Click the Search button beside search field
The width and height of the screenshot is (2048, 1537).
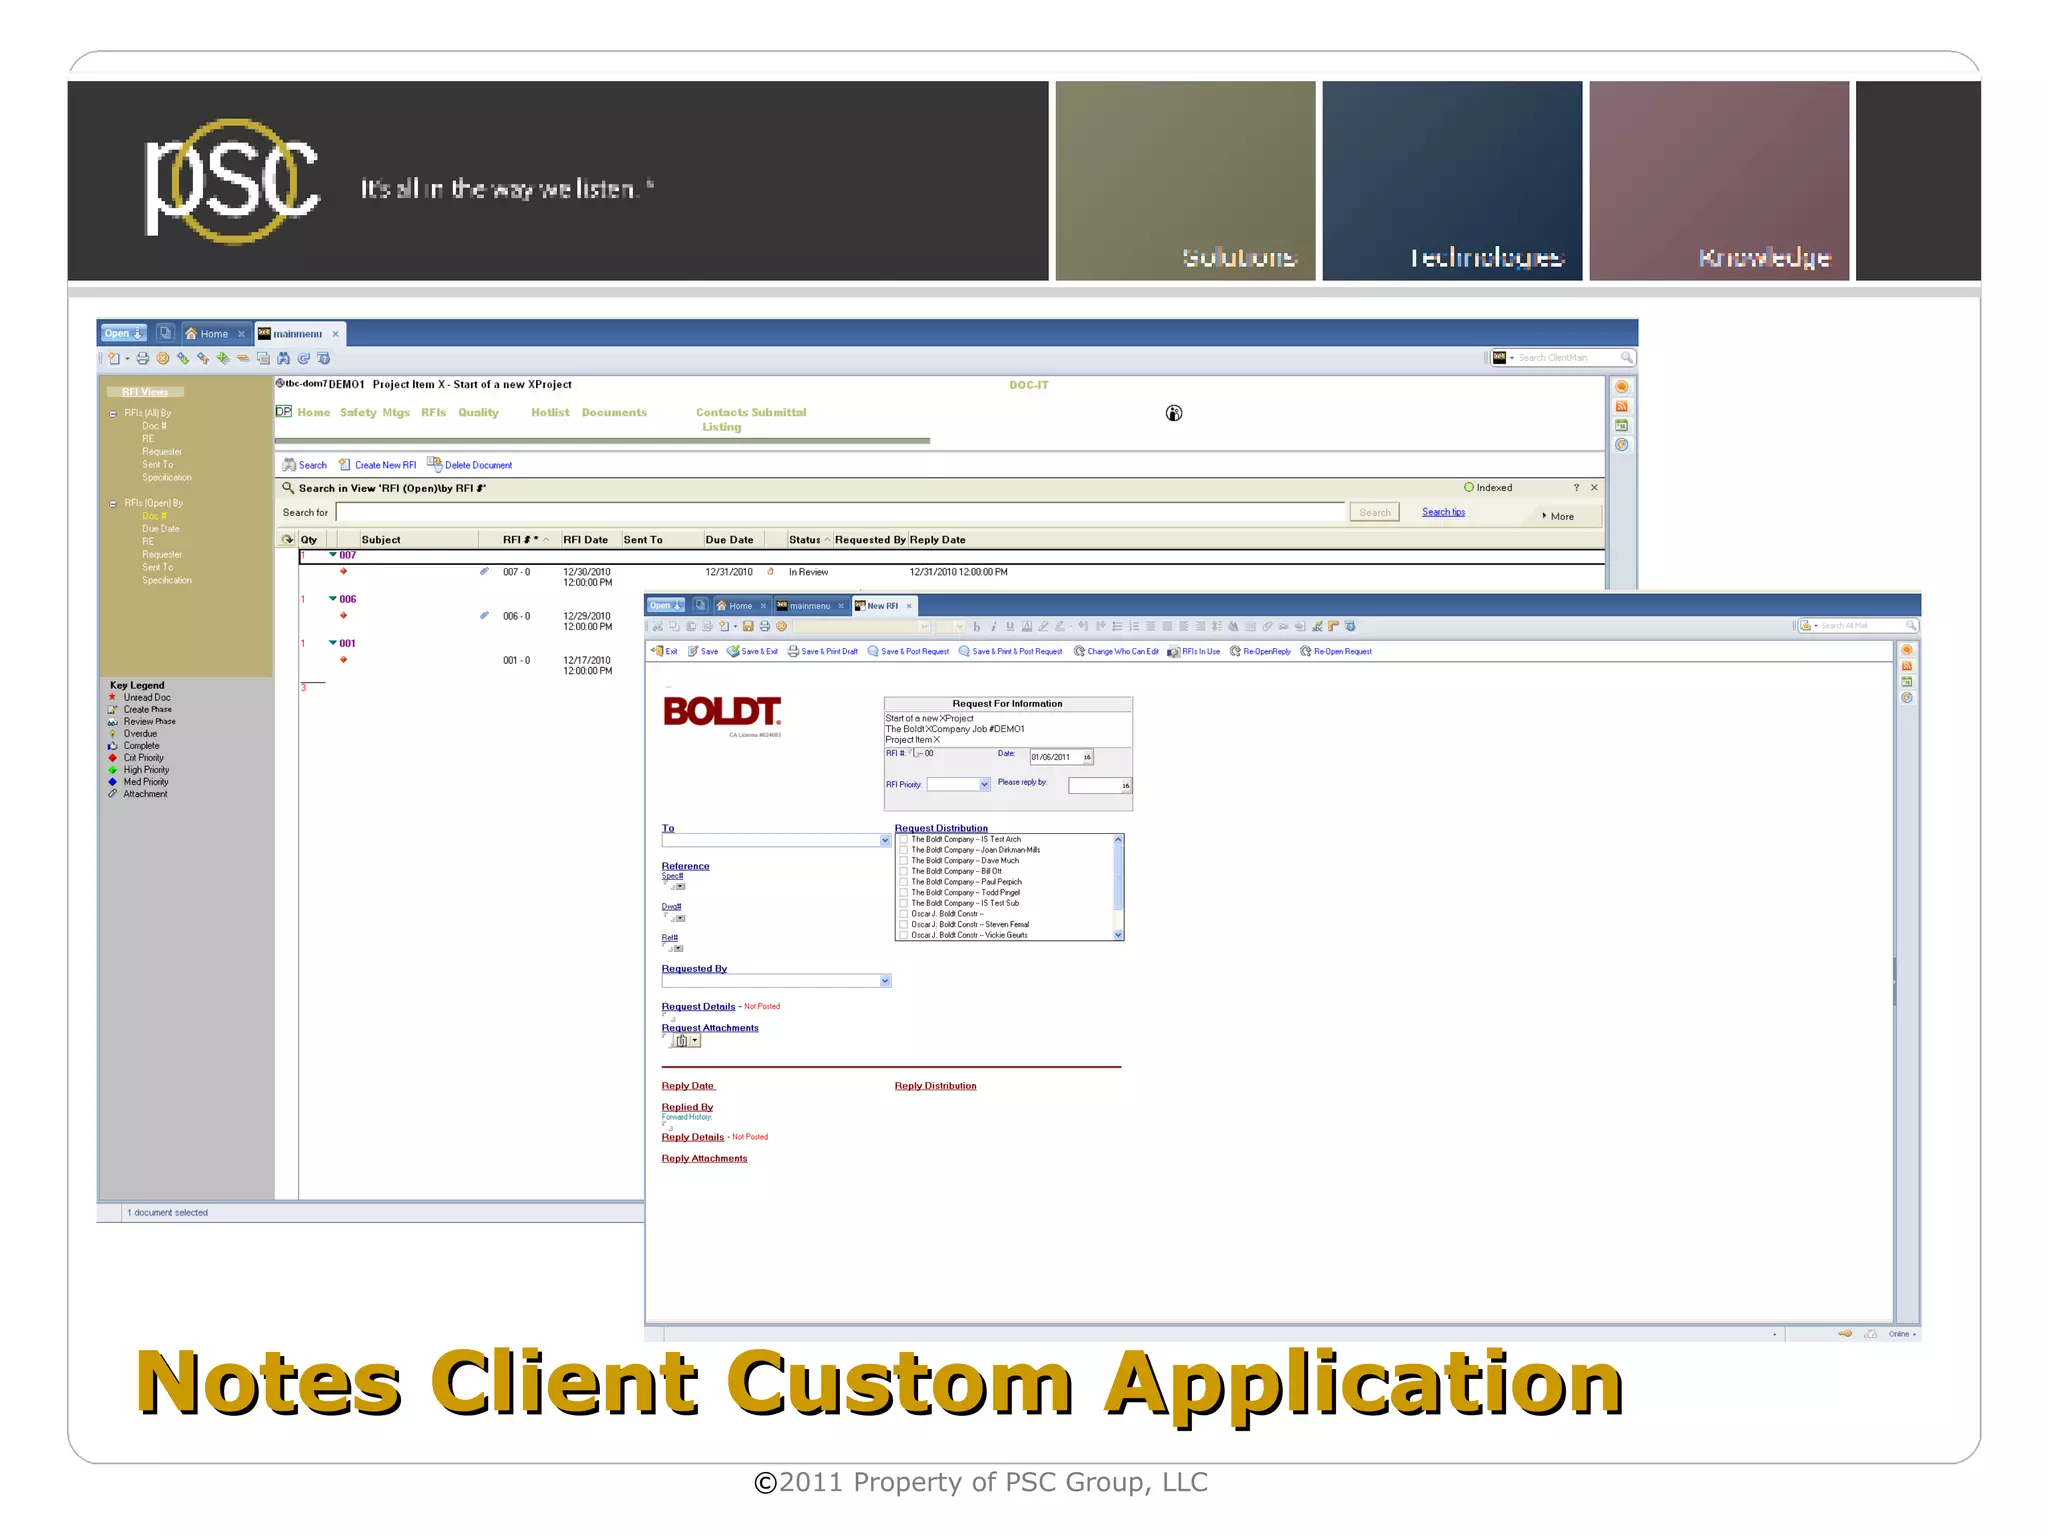pyautogui.click(x=1375, y=513)
